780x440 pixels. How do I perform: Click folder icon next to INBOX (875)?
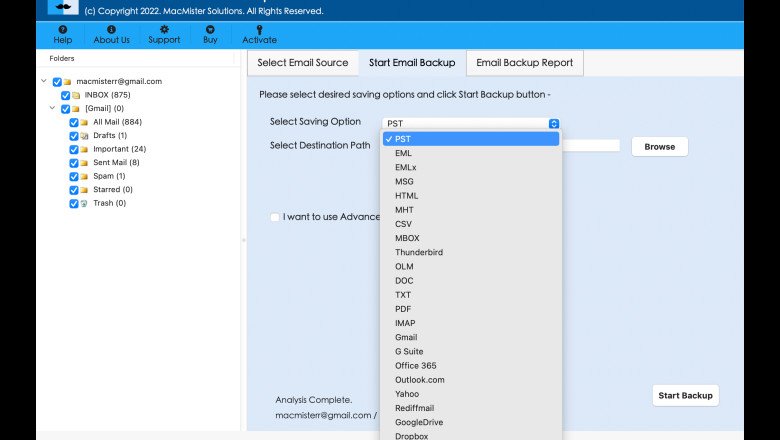[x=76, y=95]
